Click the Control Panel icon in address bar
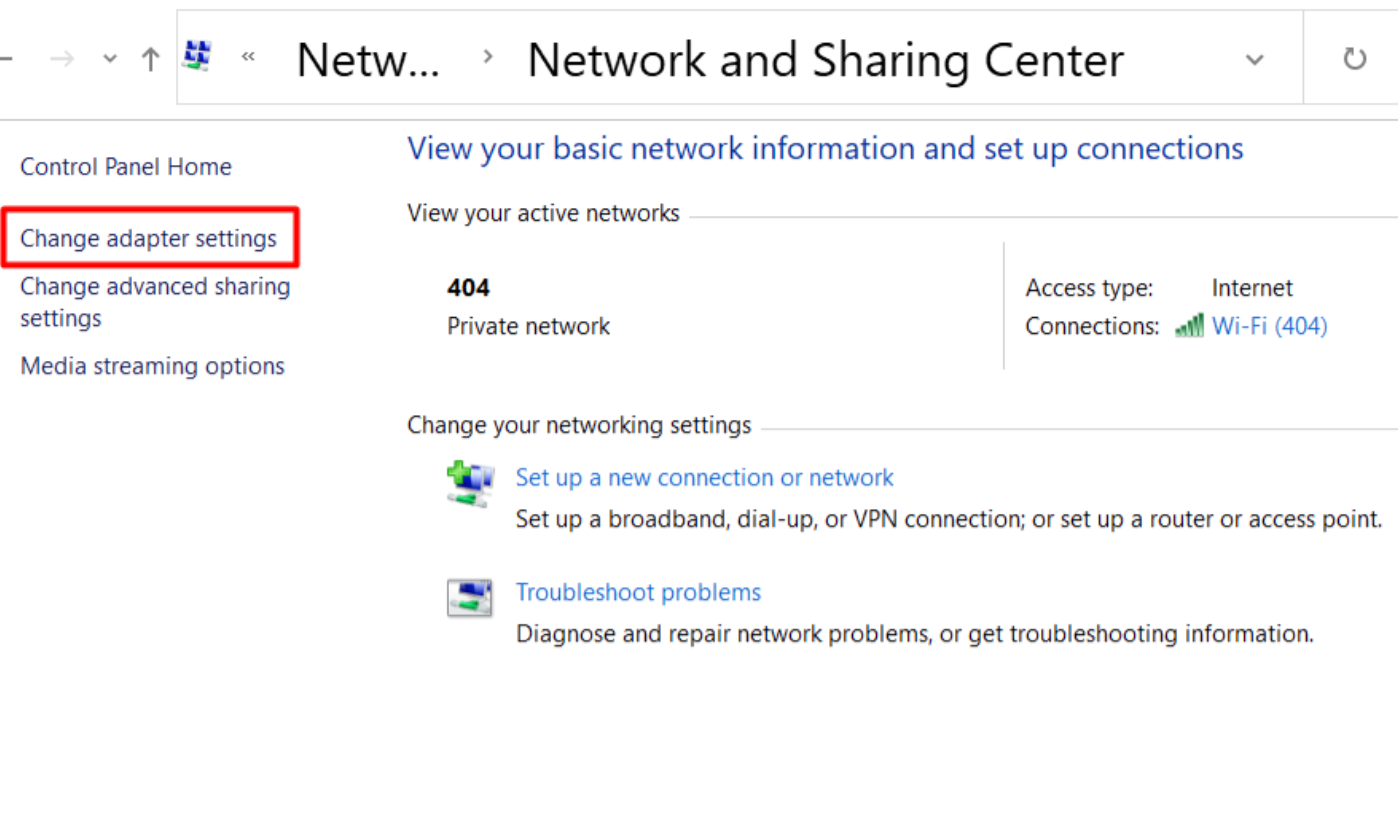This screenshot has height=838, width=1398. (197, 57)
